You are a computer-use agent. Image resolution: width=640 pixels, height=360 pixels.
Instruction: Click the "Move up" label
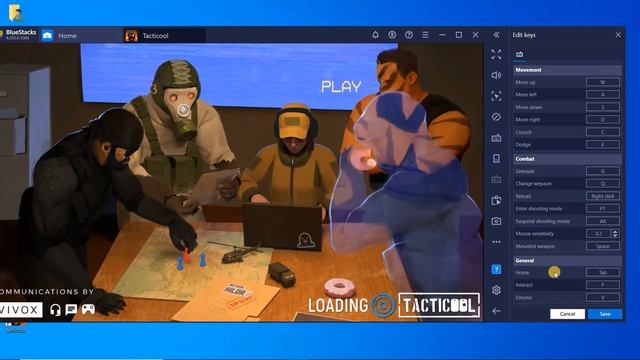[x=525, y=82]
